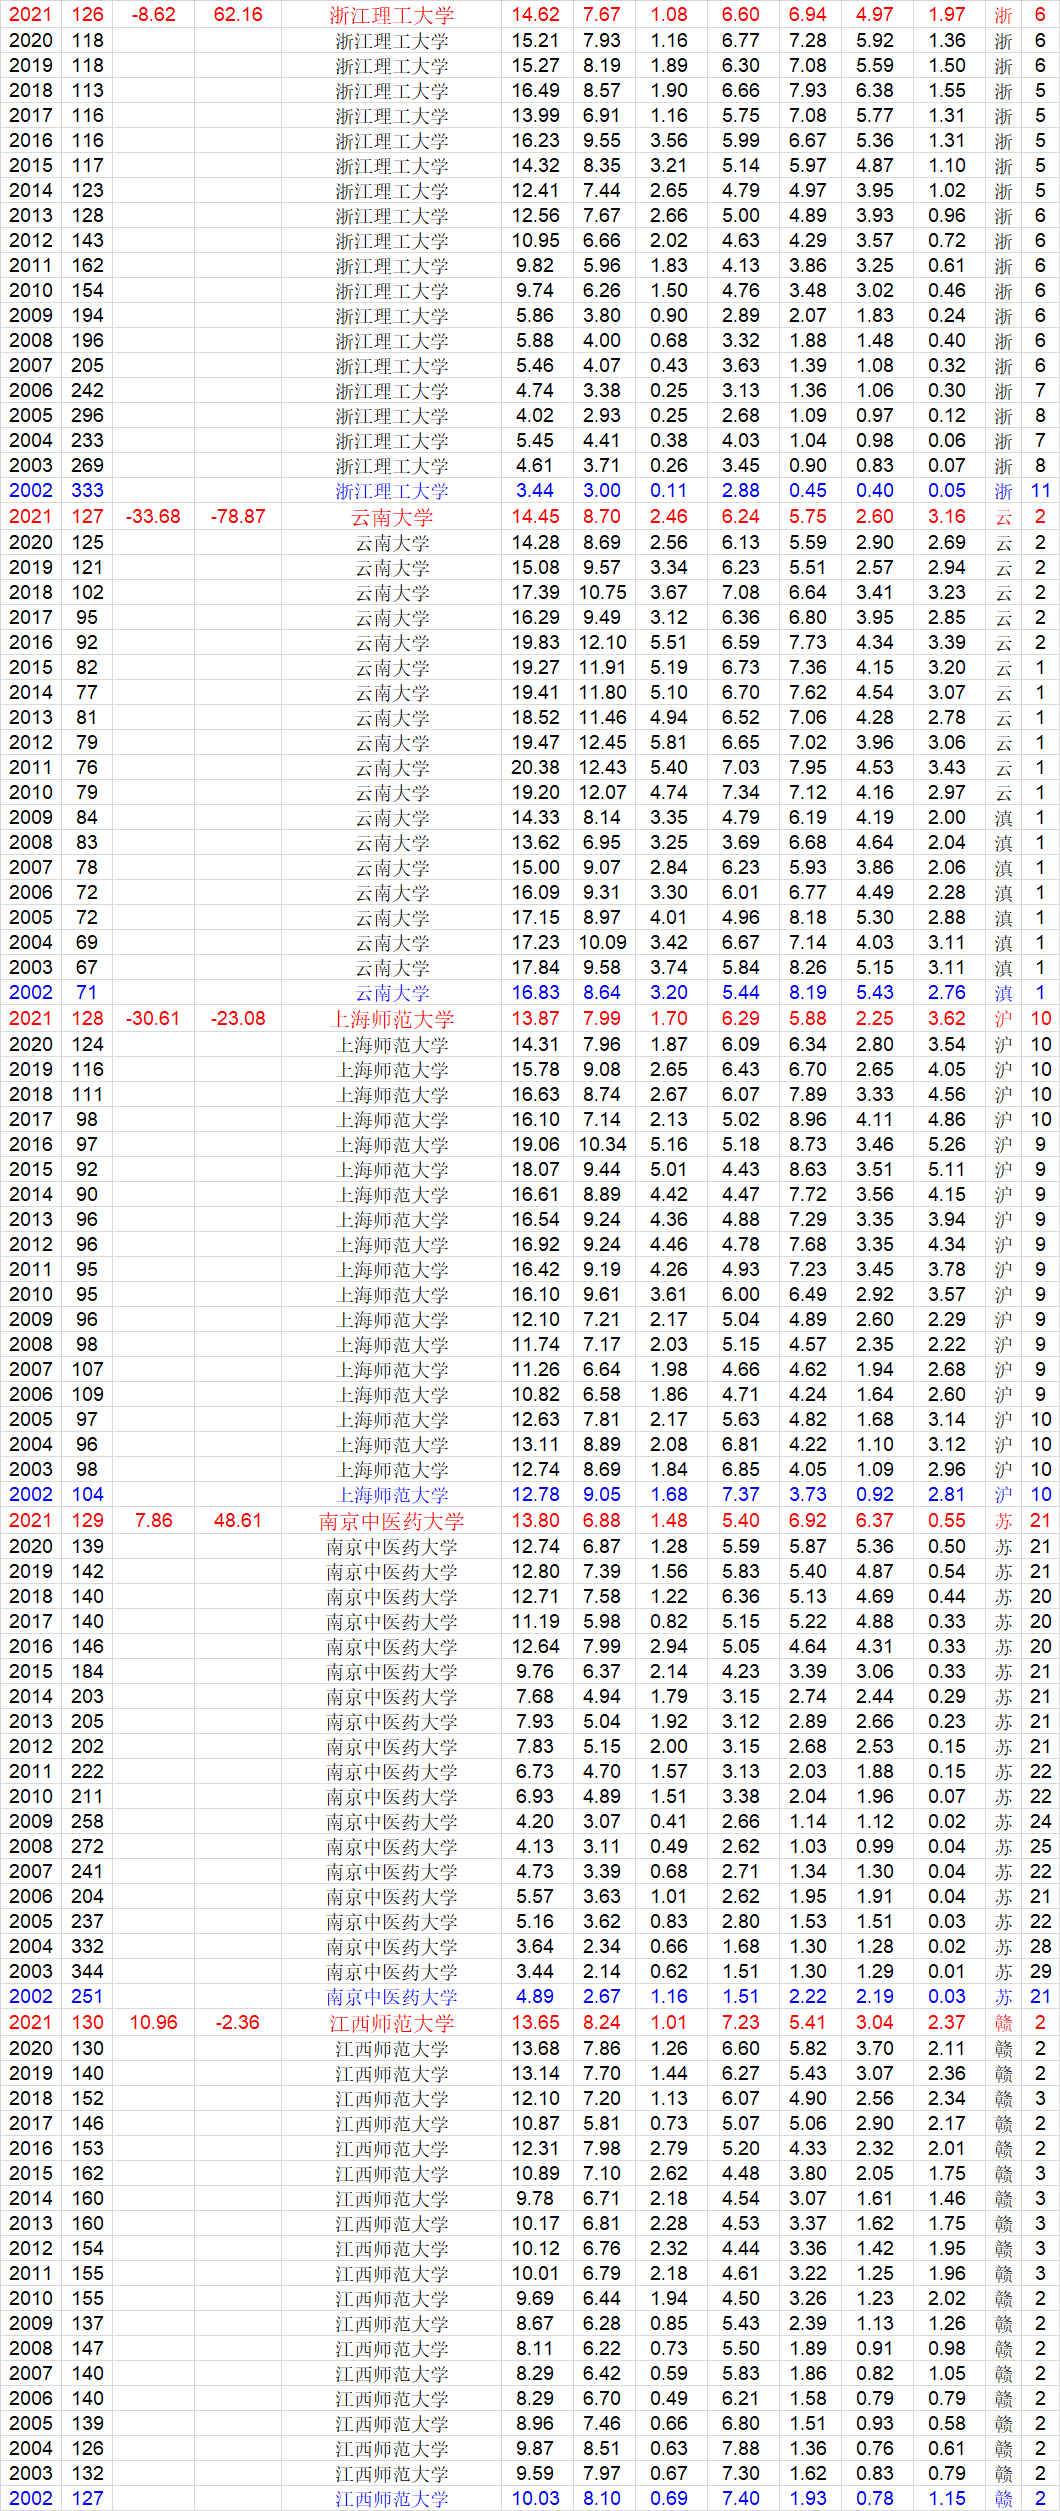
Task: Select the blue 4.89 score in 南京中医药大学 2002 row
Action: pyautogui.click(x=535, y=1997)
